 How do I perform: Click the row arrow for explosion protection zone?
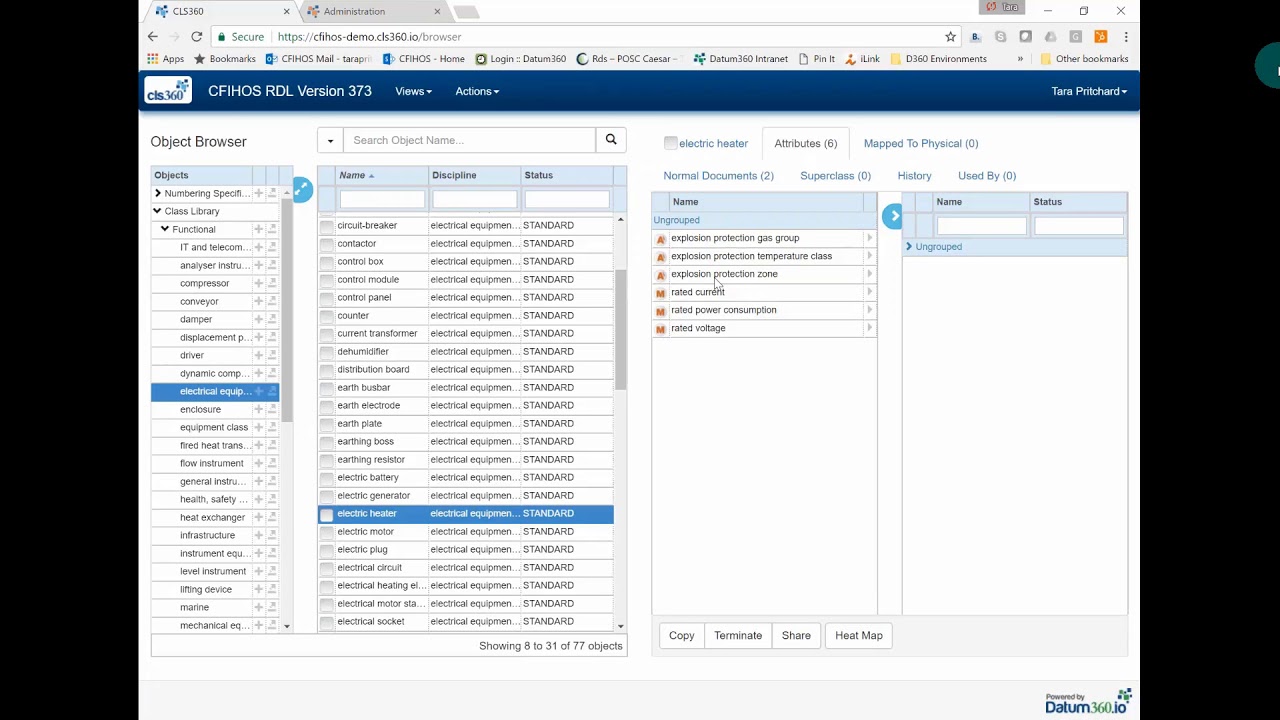(x=869, y=274)
